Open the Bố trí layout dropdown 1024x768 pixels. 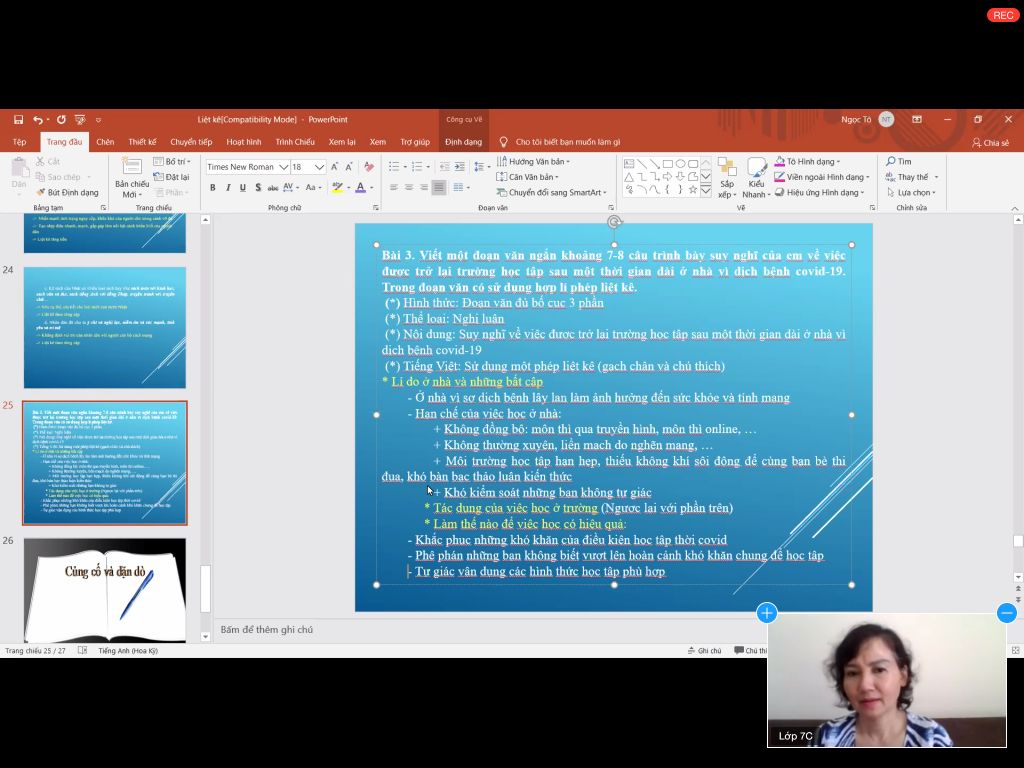point(172,161)
